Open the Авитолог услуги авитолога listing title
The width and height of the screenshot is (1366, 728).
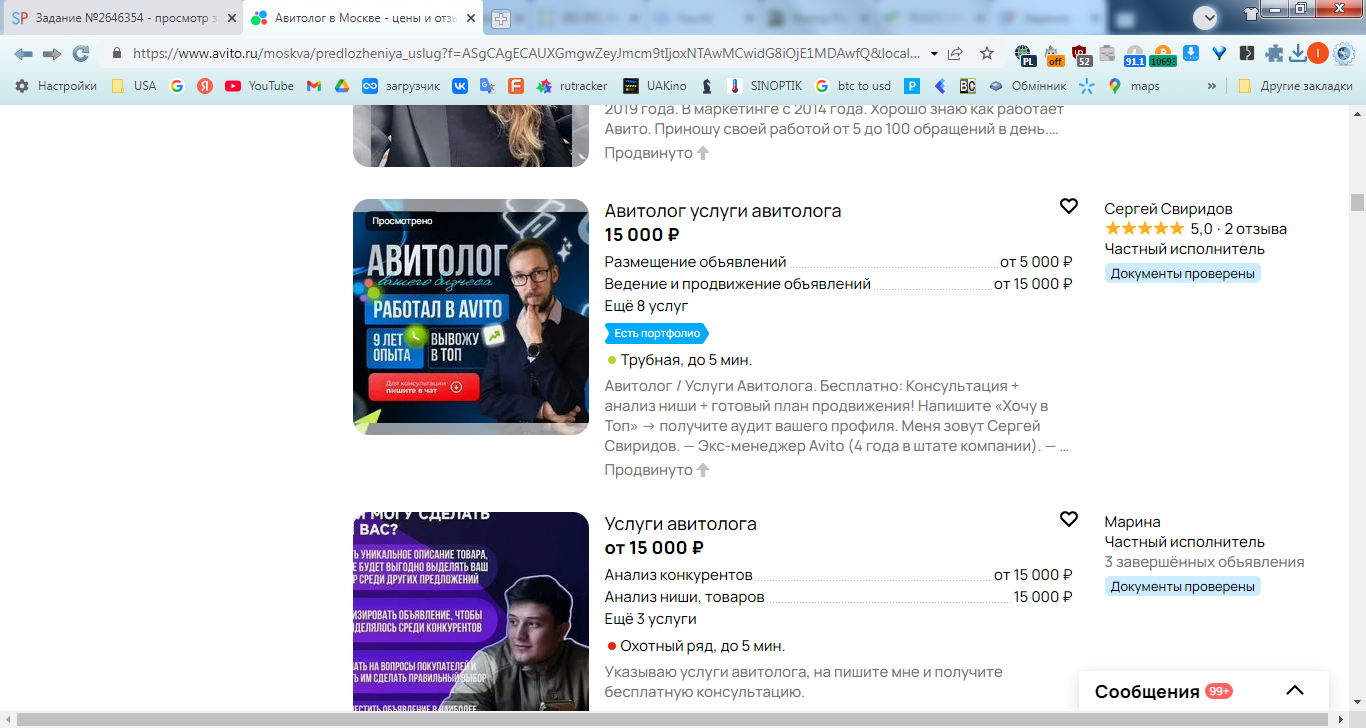[x=723, y=211]
